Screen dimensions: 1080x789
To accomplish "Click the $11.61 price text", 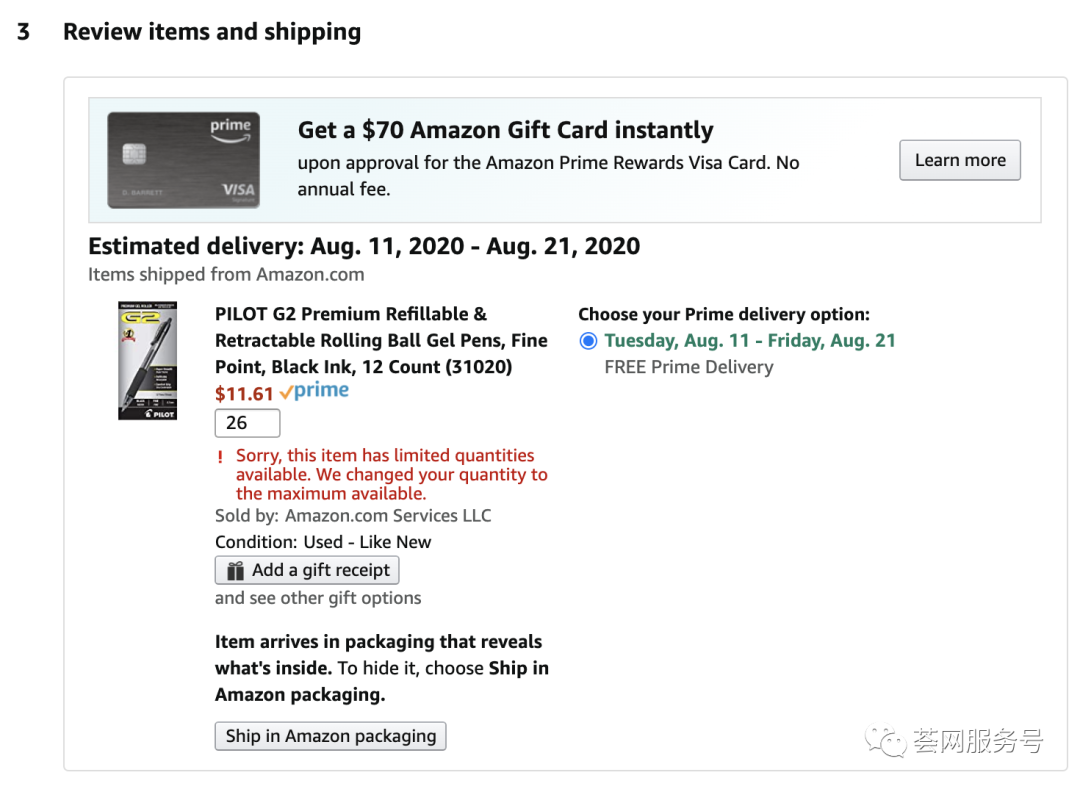I will tap(244, 393).
